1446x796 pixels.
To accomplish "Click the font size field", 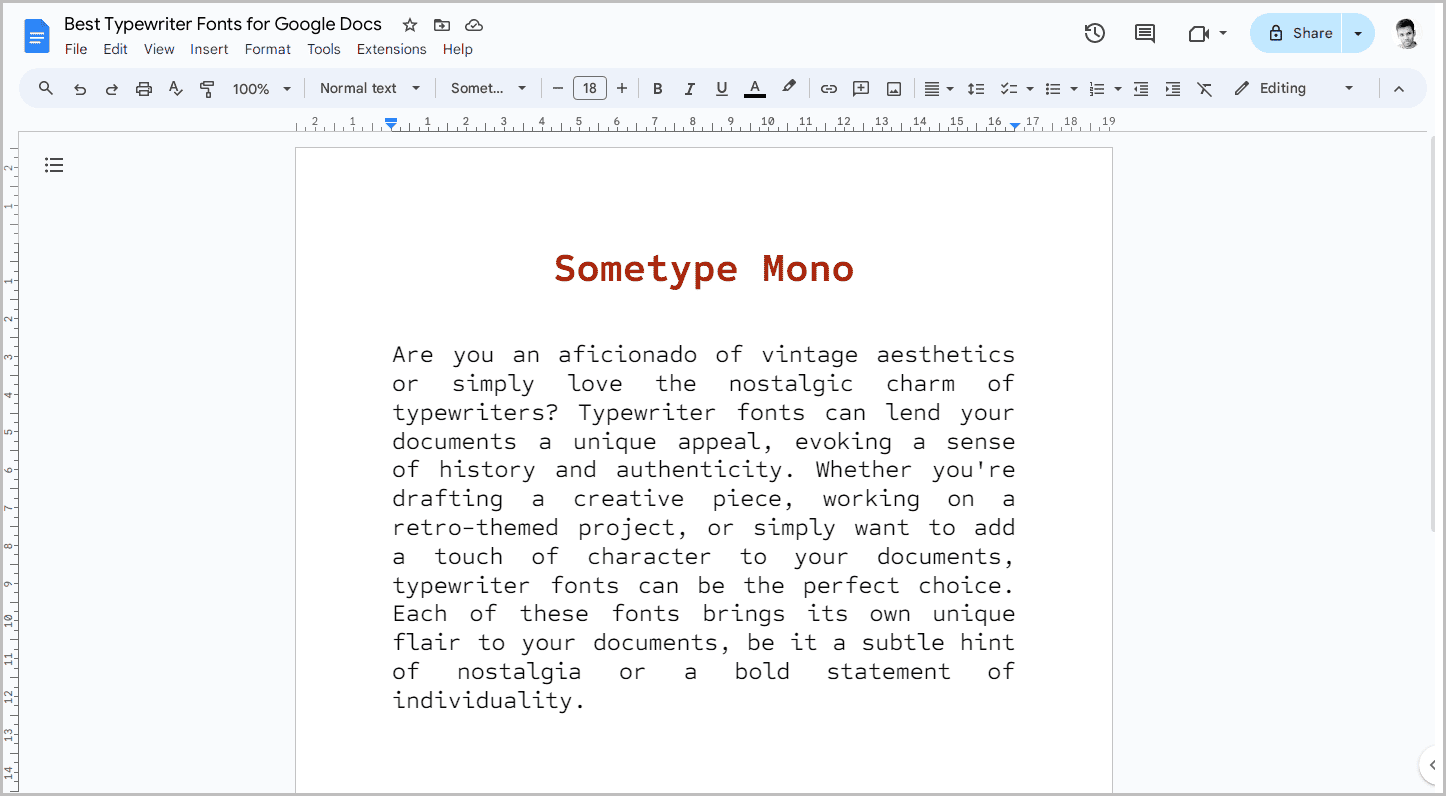I will (x=590, y=89).
